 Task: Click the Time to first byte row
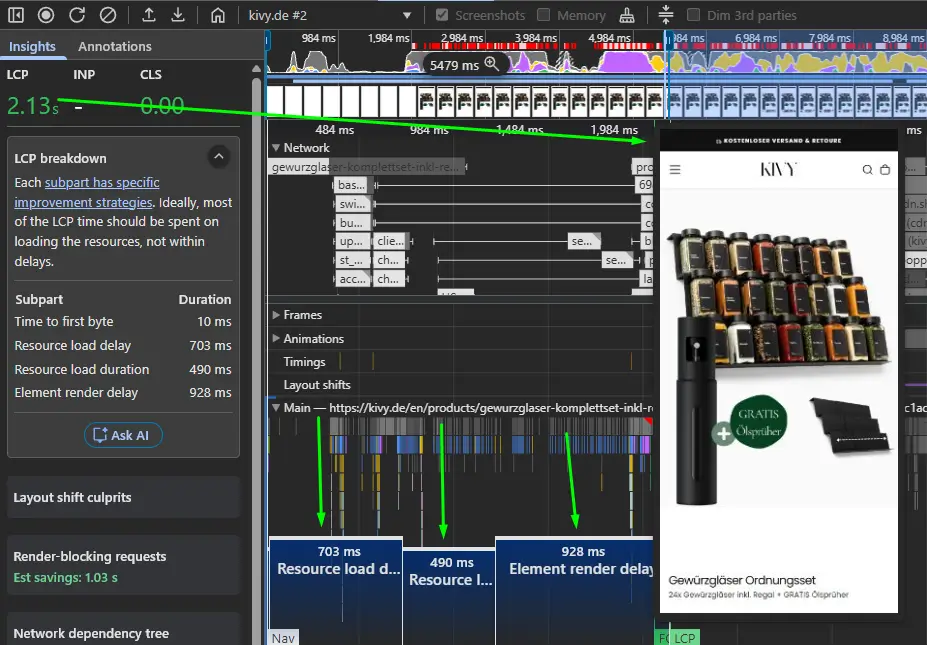pos(123,322)
